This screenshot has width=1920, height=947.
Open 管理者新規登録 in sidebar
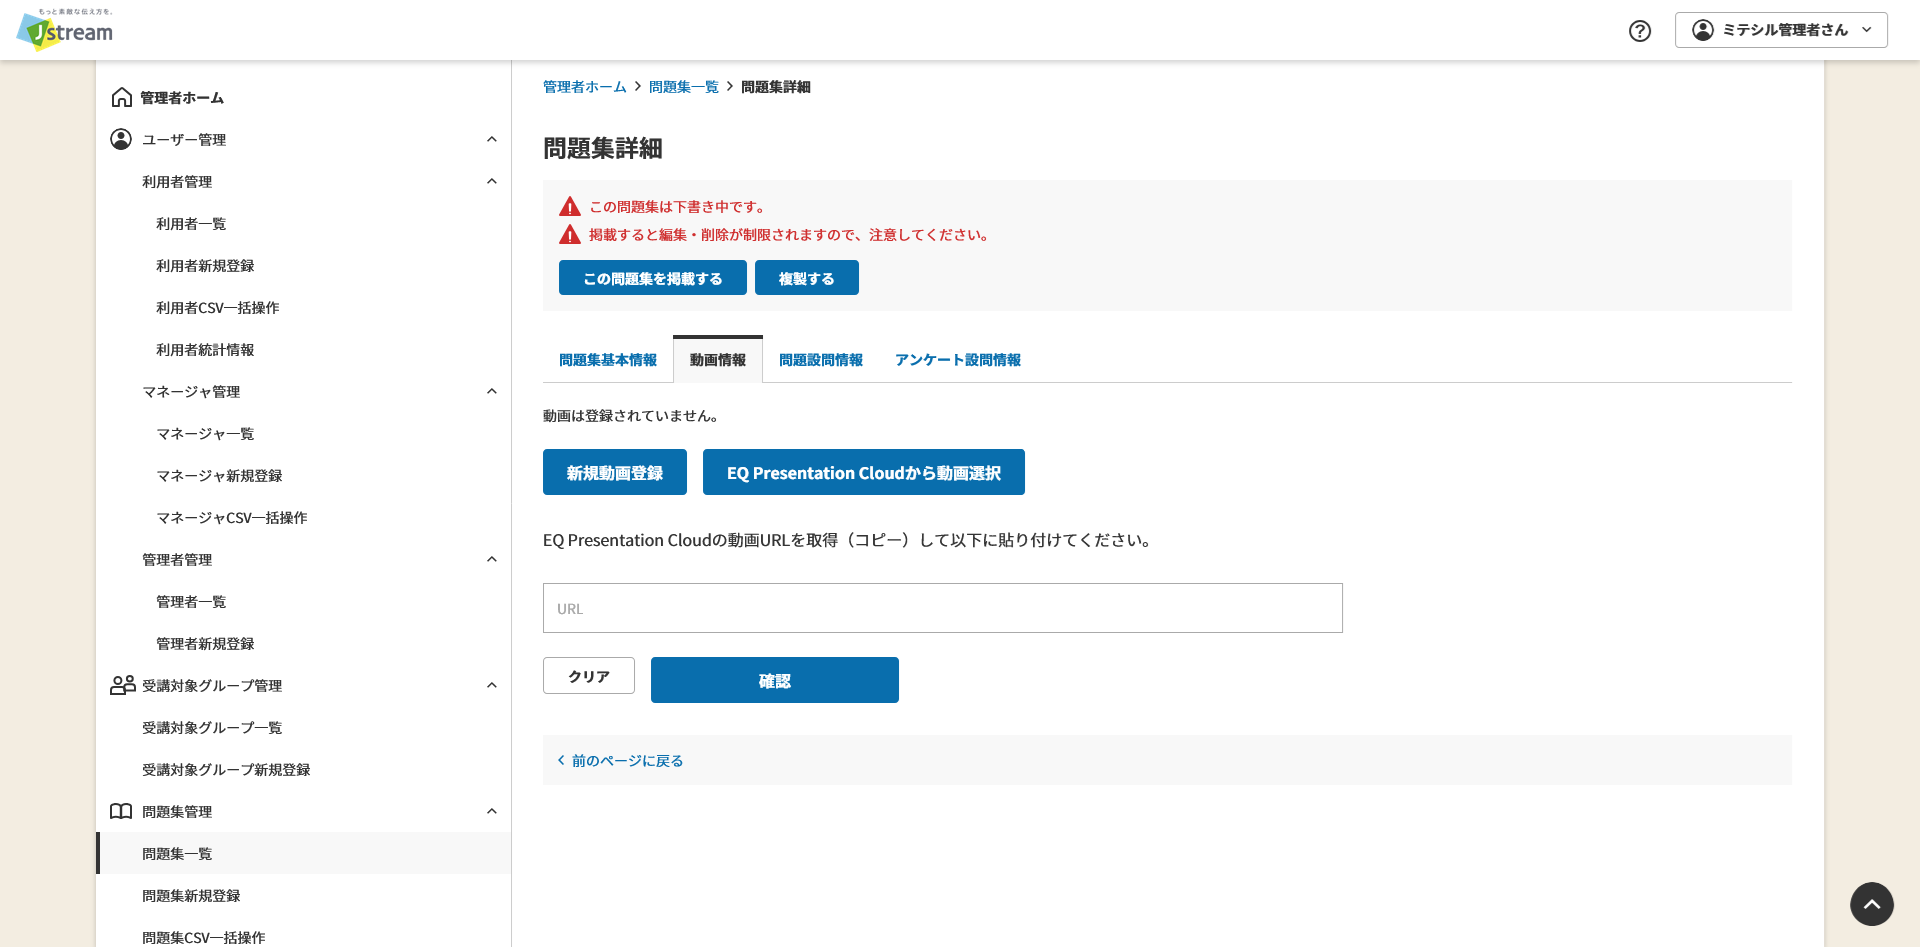click(205, 644)
